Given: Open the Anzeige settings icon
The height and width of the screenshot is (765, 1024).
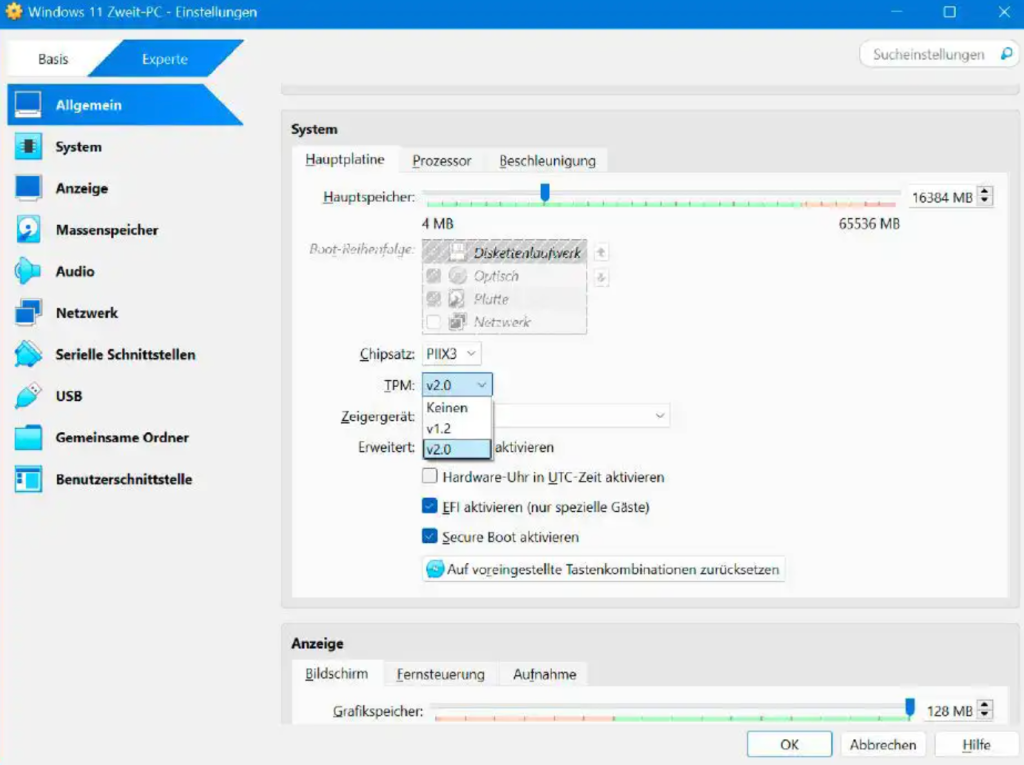Looking at the screenshot, I should pos(28,188).
